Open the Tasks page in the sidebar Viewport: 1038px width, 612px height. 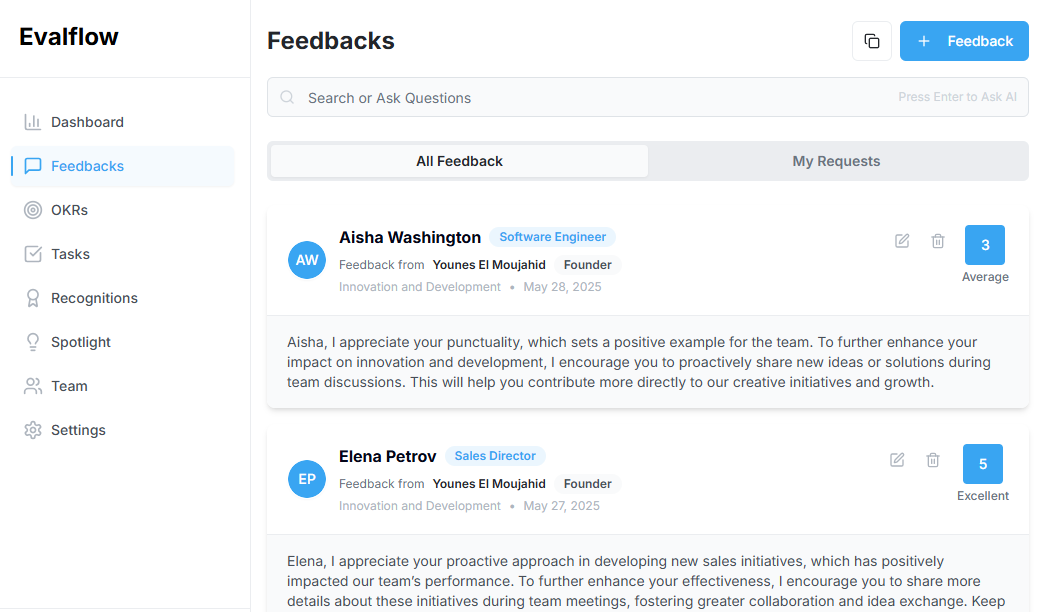(70, 254)
